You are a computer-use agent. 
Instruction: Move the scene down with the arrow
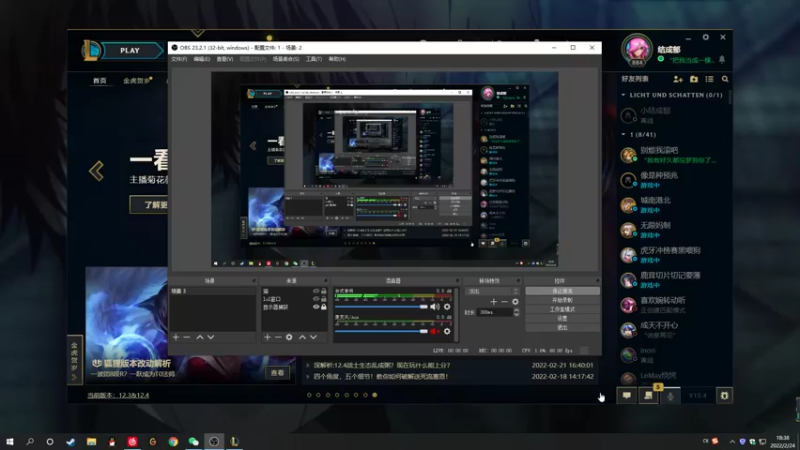211,337
